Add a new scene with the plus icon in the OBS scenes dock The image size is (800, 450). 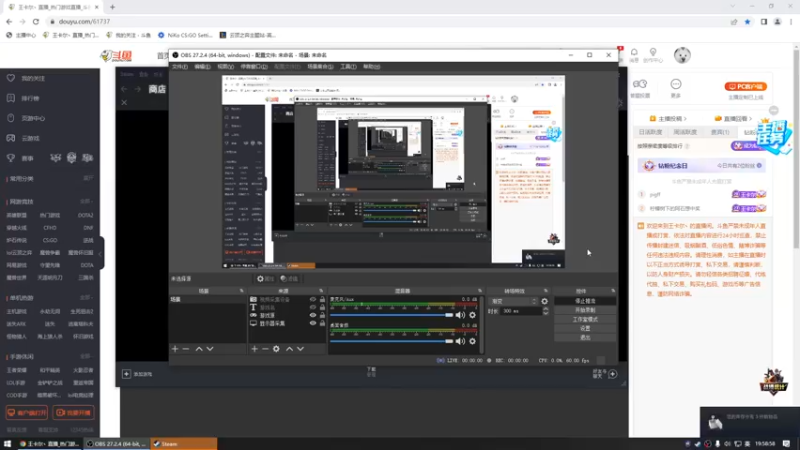tap(175, 349)
